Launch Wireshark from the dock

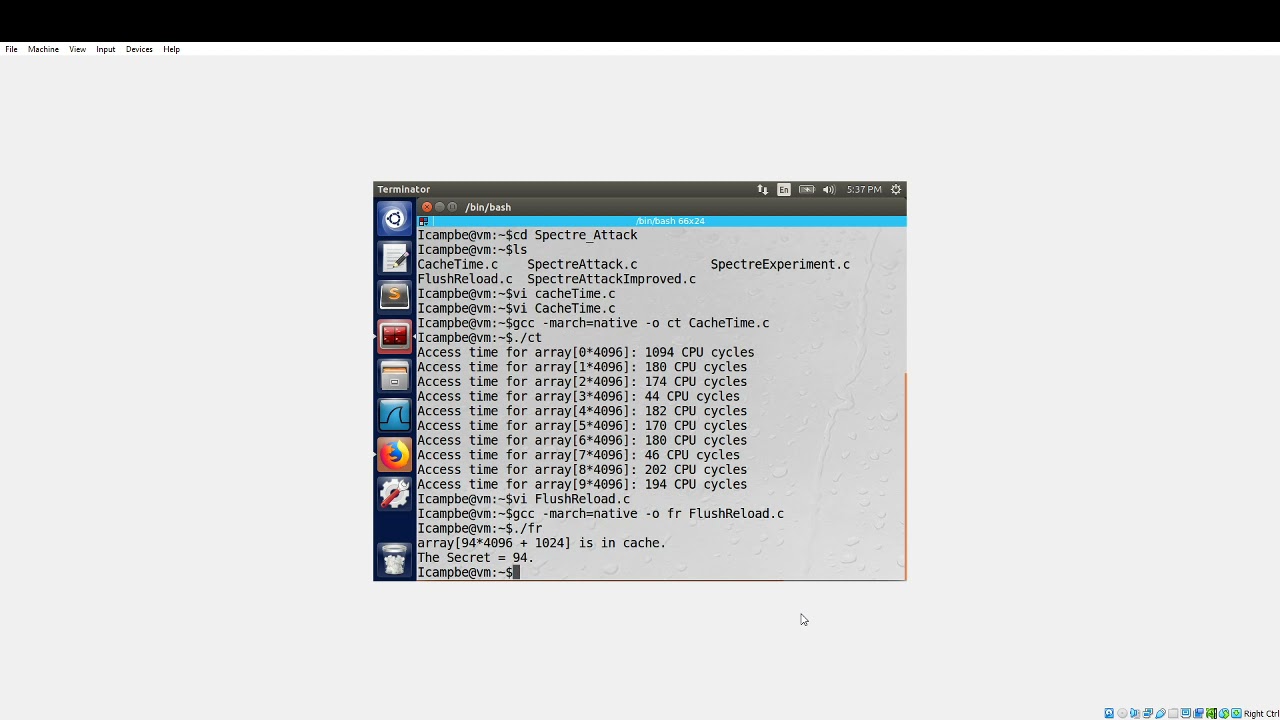pyautogui.click(x=394, y=415)
